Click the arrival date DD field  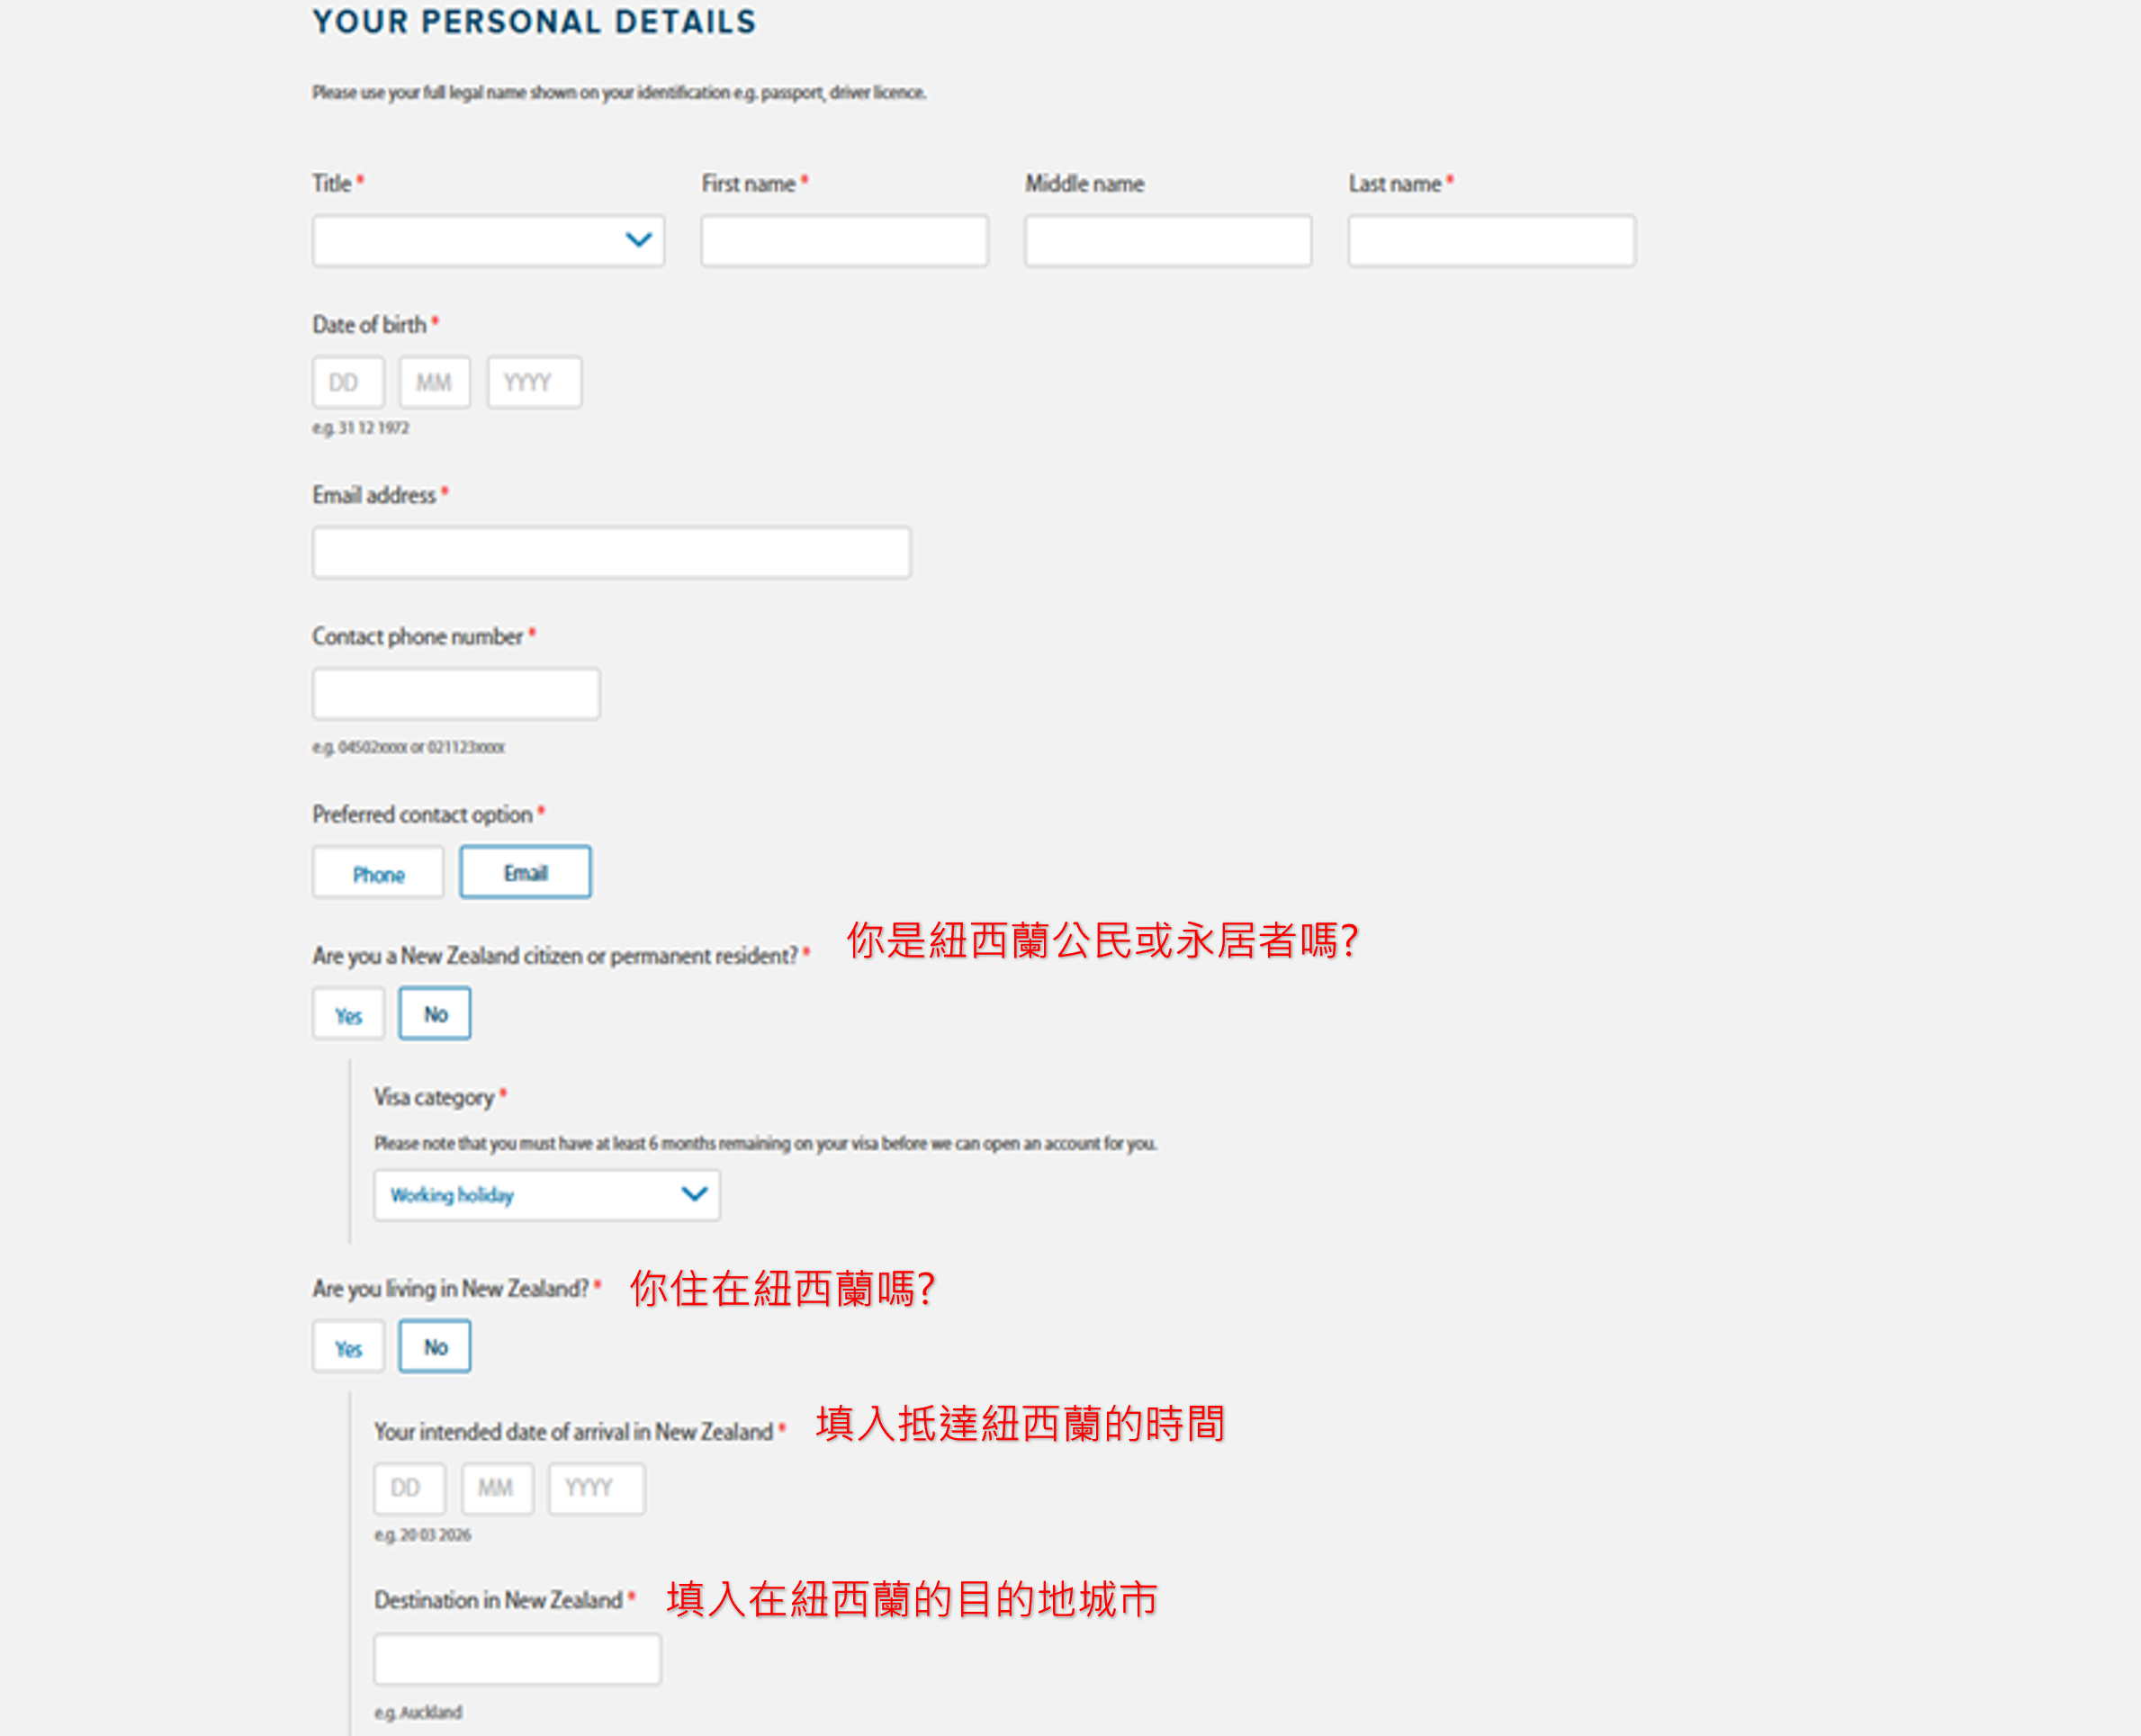(409, 1488)
